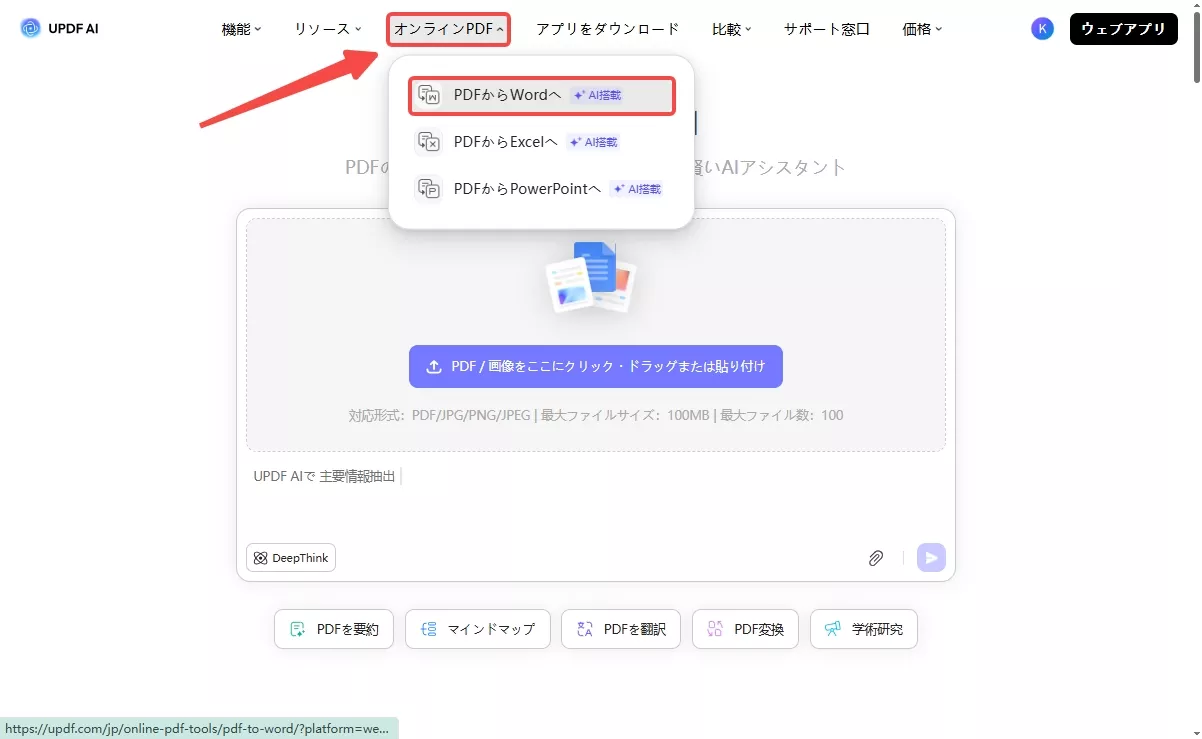1202x739 pixels.
Task: Open the 機能 dropdown menu
Action: (240, 29)
